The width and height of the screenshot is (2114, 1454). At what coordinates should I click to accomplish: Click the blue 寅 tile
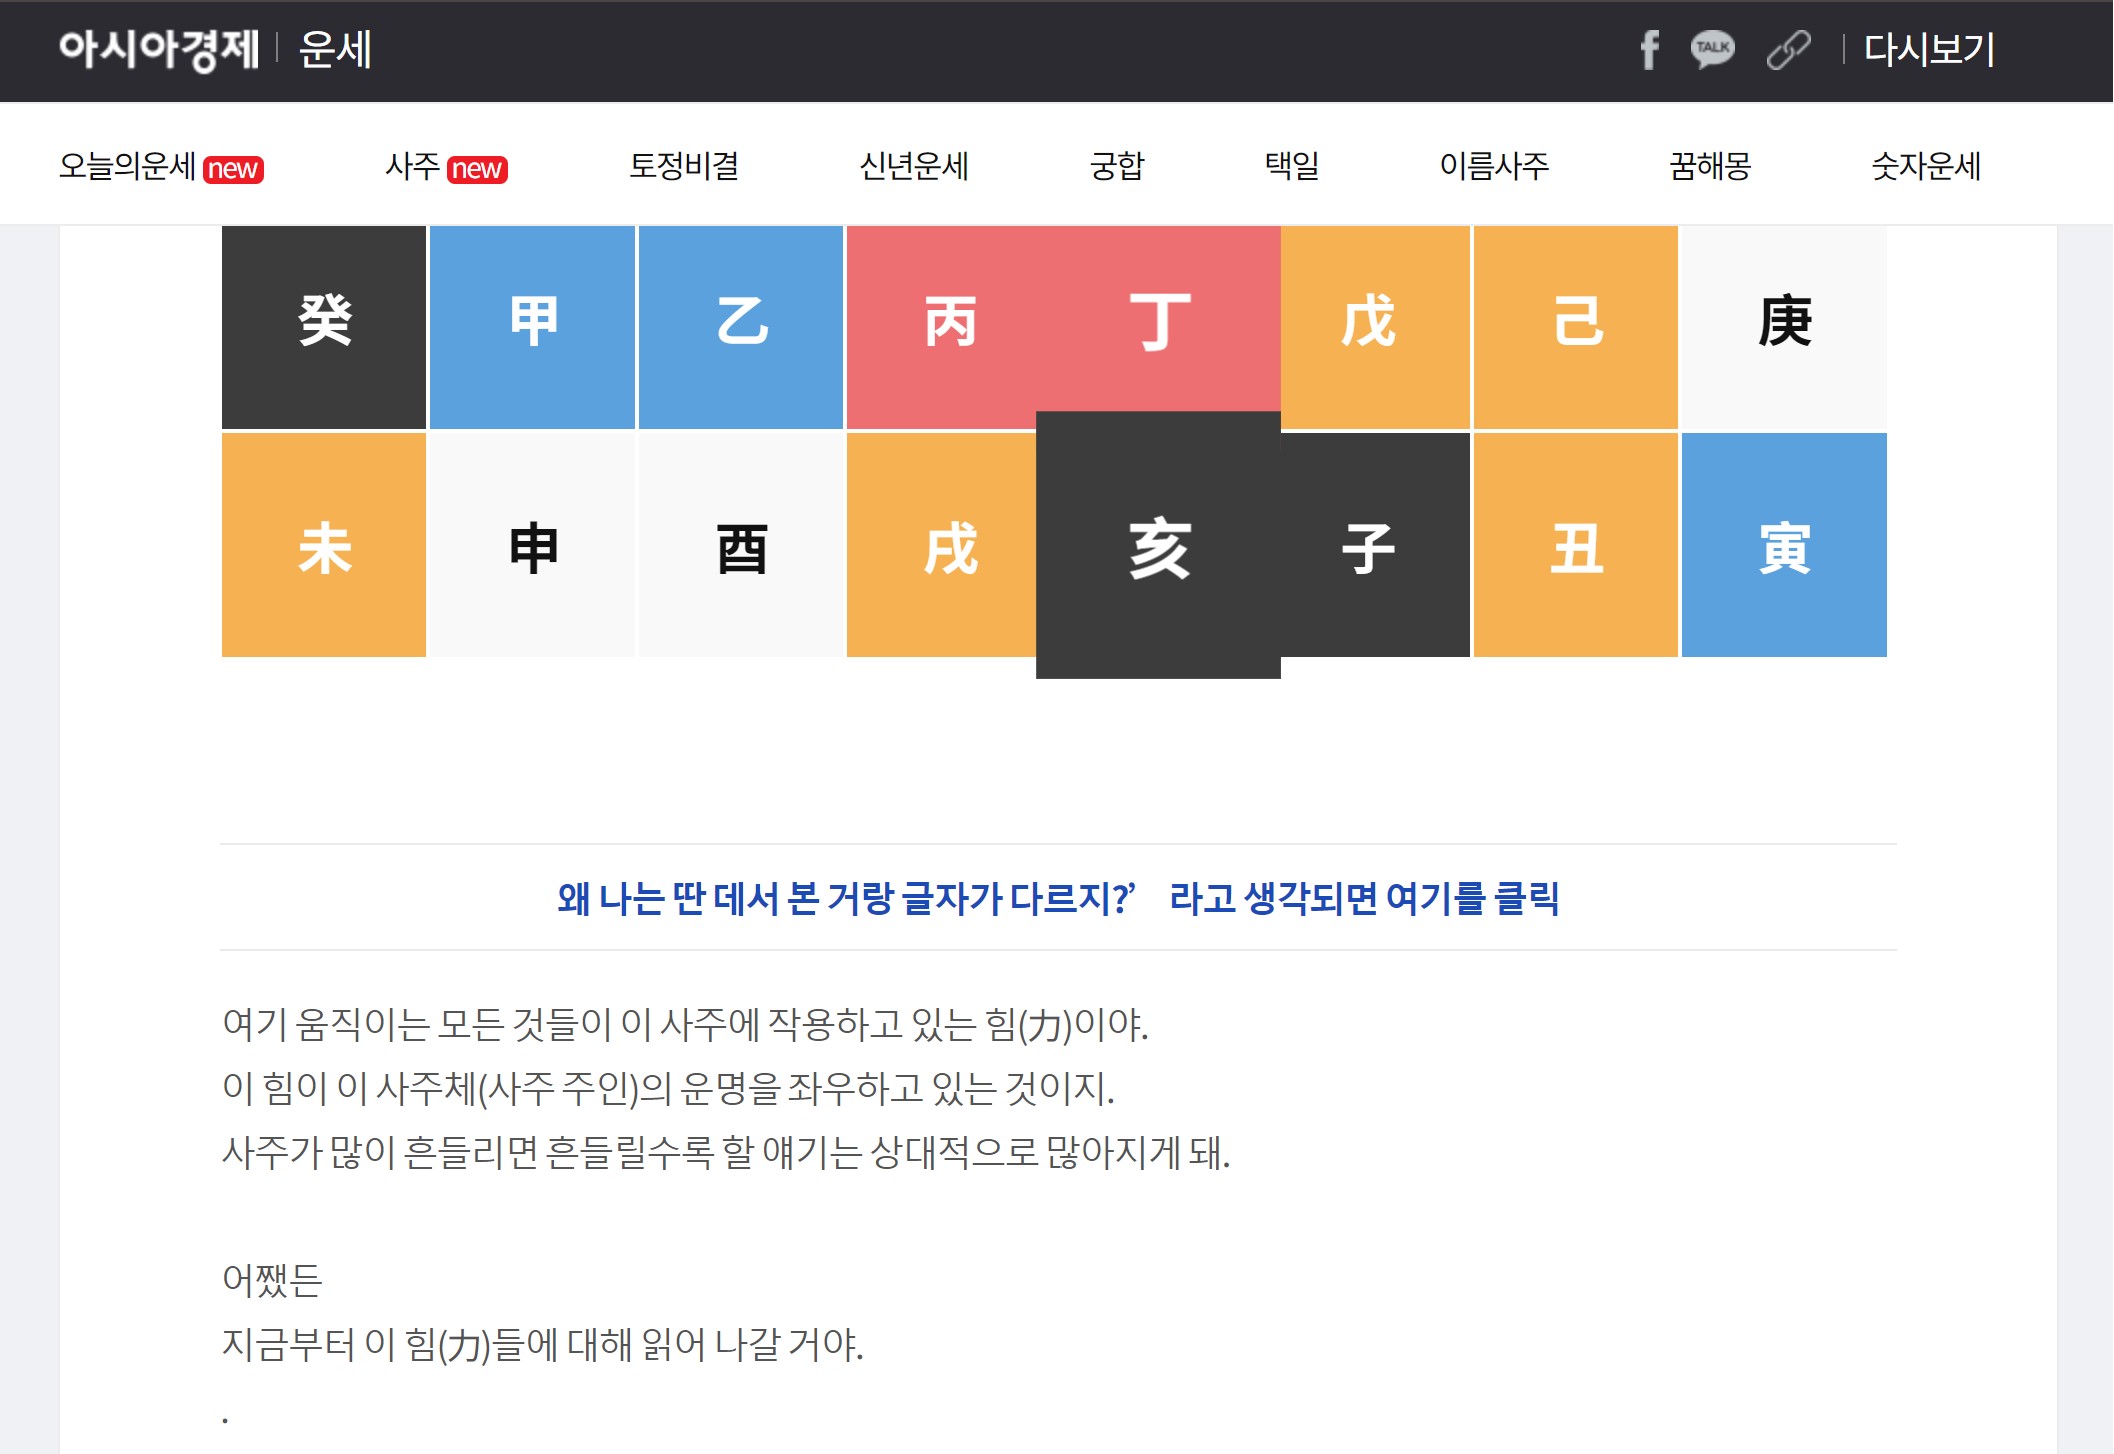click(1784, 546)
